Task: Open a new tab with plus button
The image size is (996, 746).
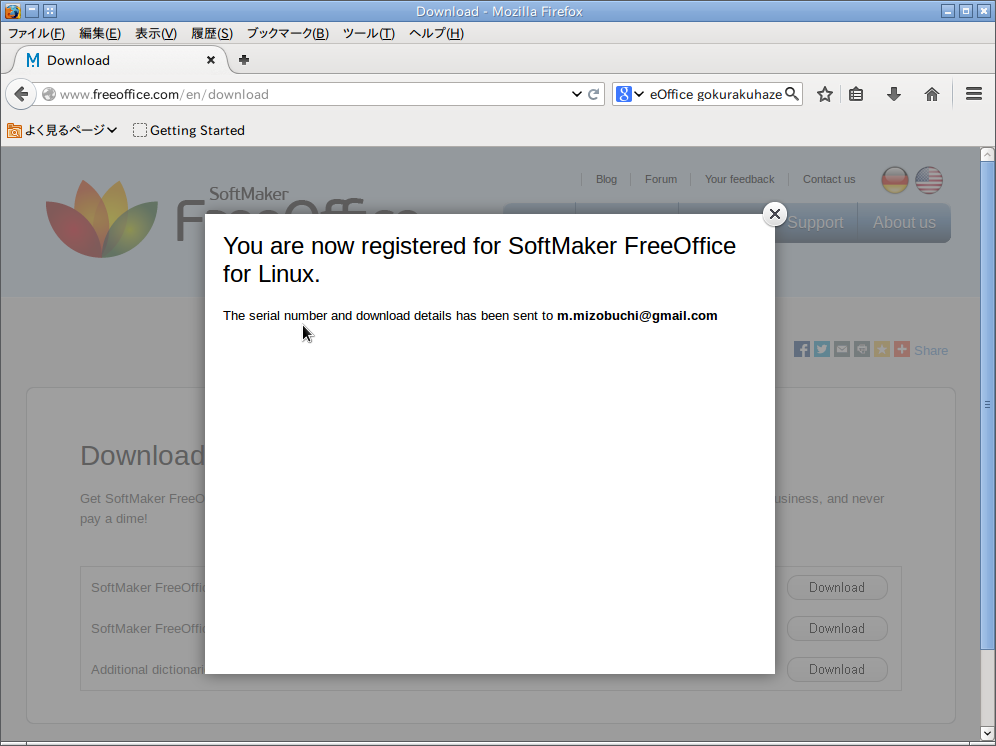Action: click(x=244, y=60)
